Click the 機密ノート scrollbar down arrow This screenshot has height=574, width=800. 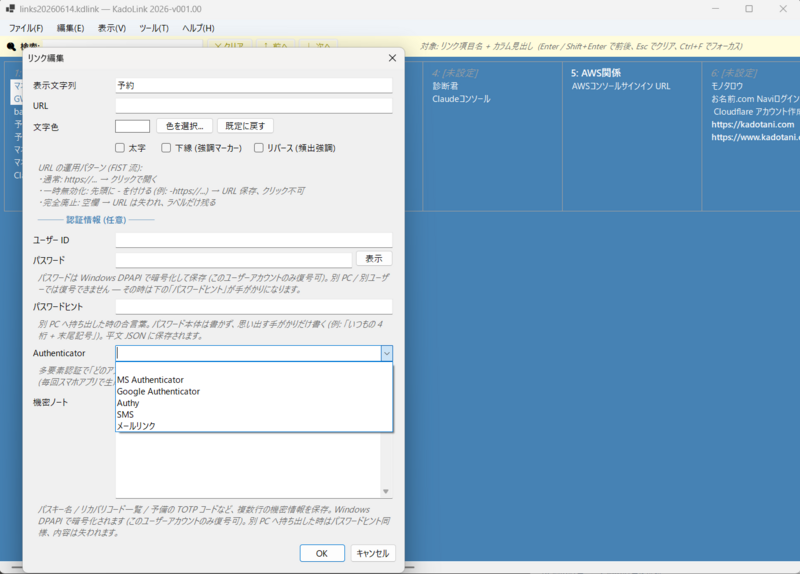coord(386,491)
